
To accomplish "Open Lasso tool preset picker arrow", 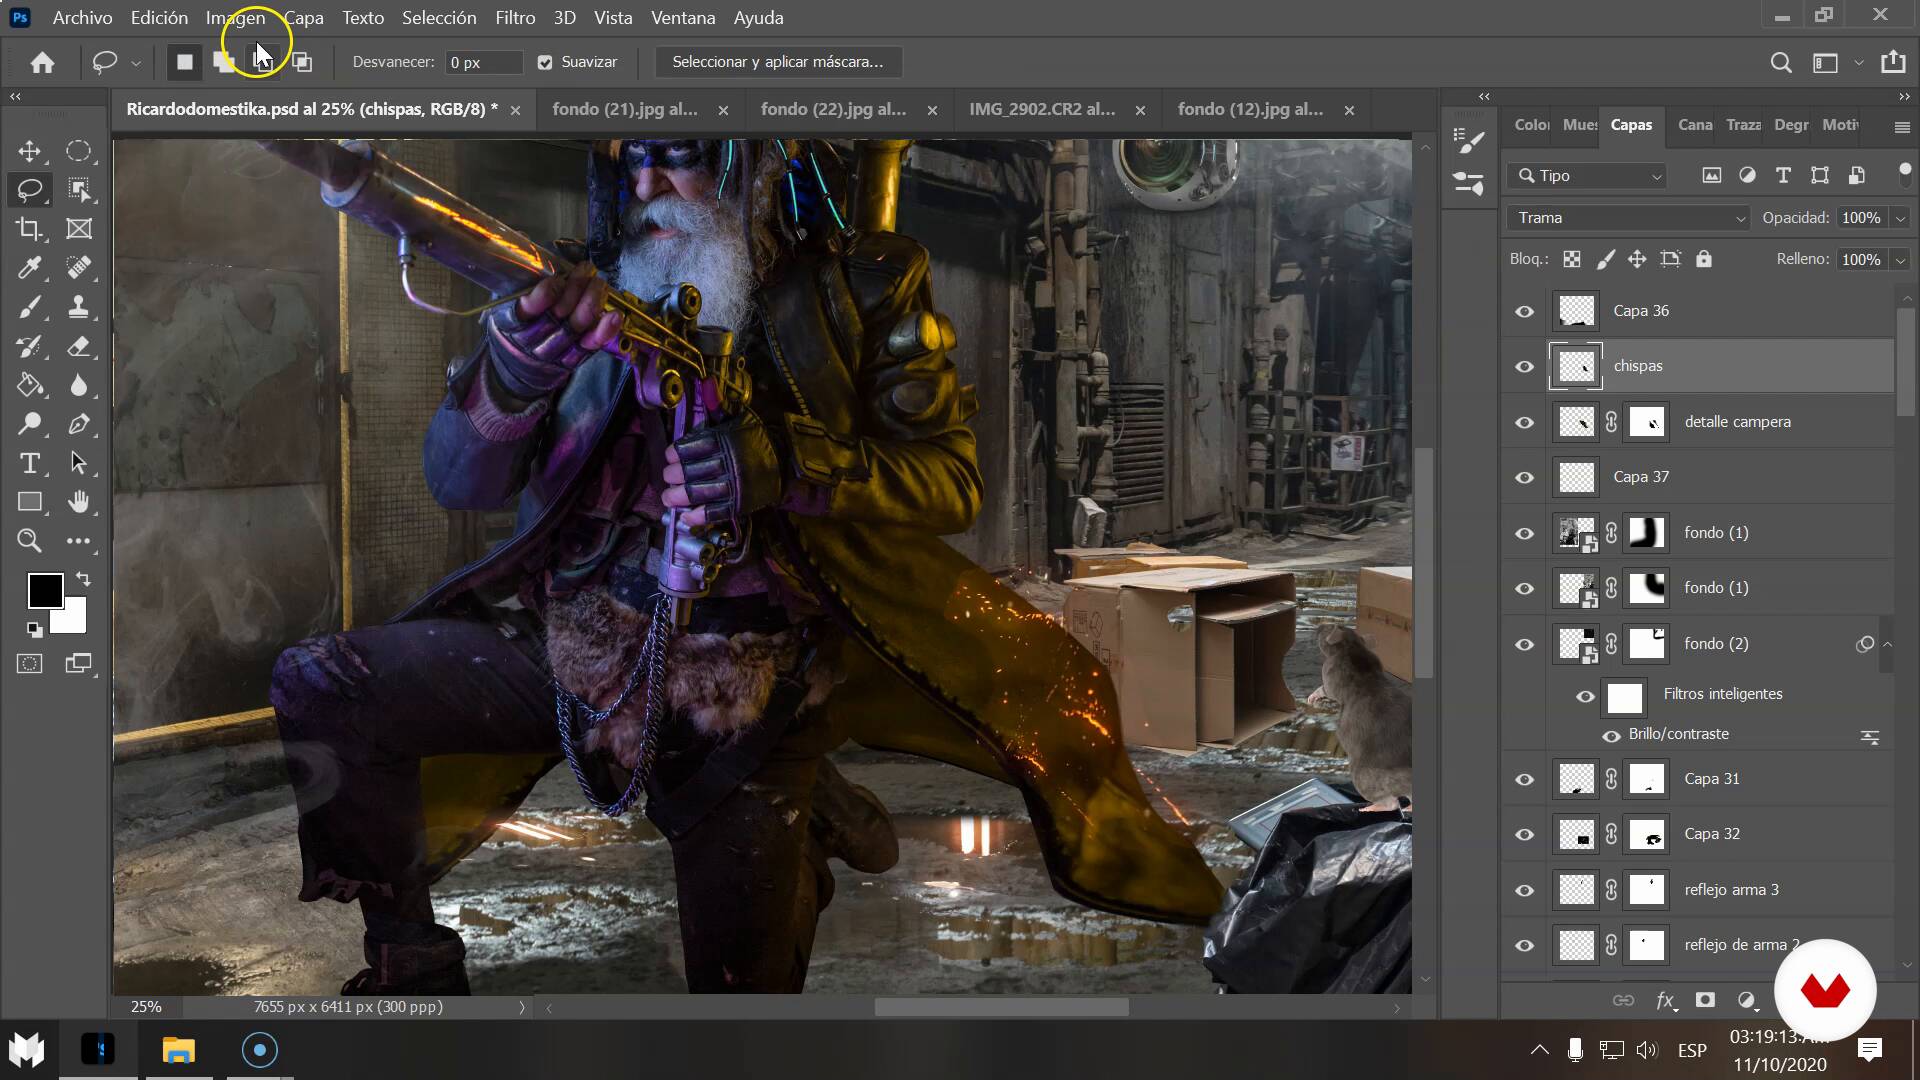I will click(136, 63).
